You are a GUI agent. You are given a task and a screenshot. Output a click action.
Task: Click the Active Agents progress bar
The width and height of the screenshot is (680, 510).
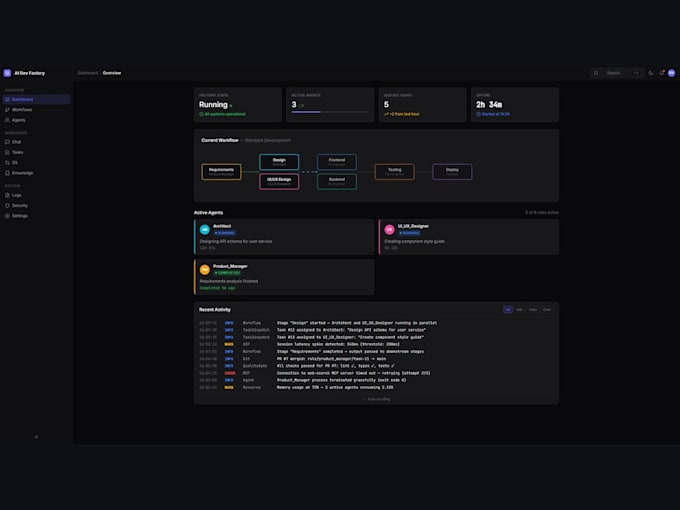point(330,112)
